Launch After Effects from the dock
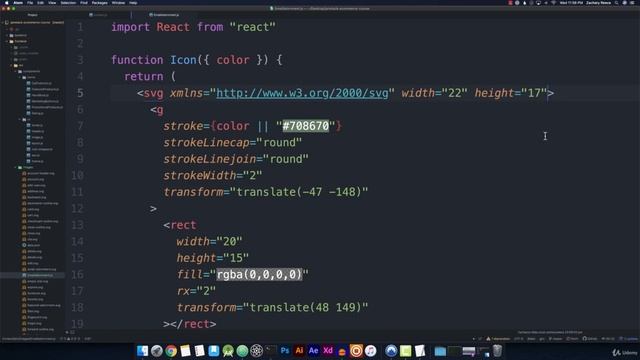 (x=313, y=351)
